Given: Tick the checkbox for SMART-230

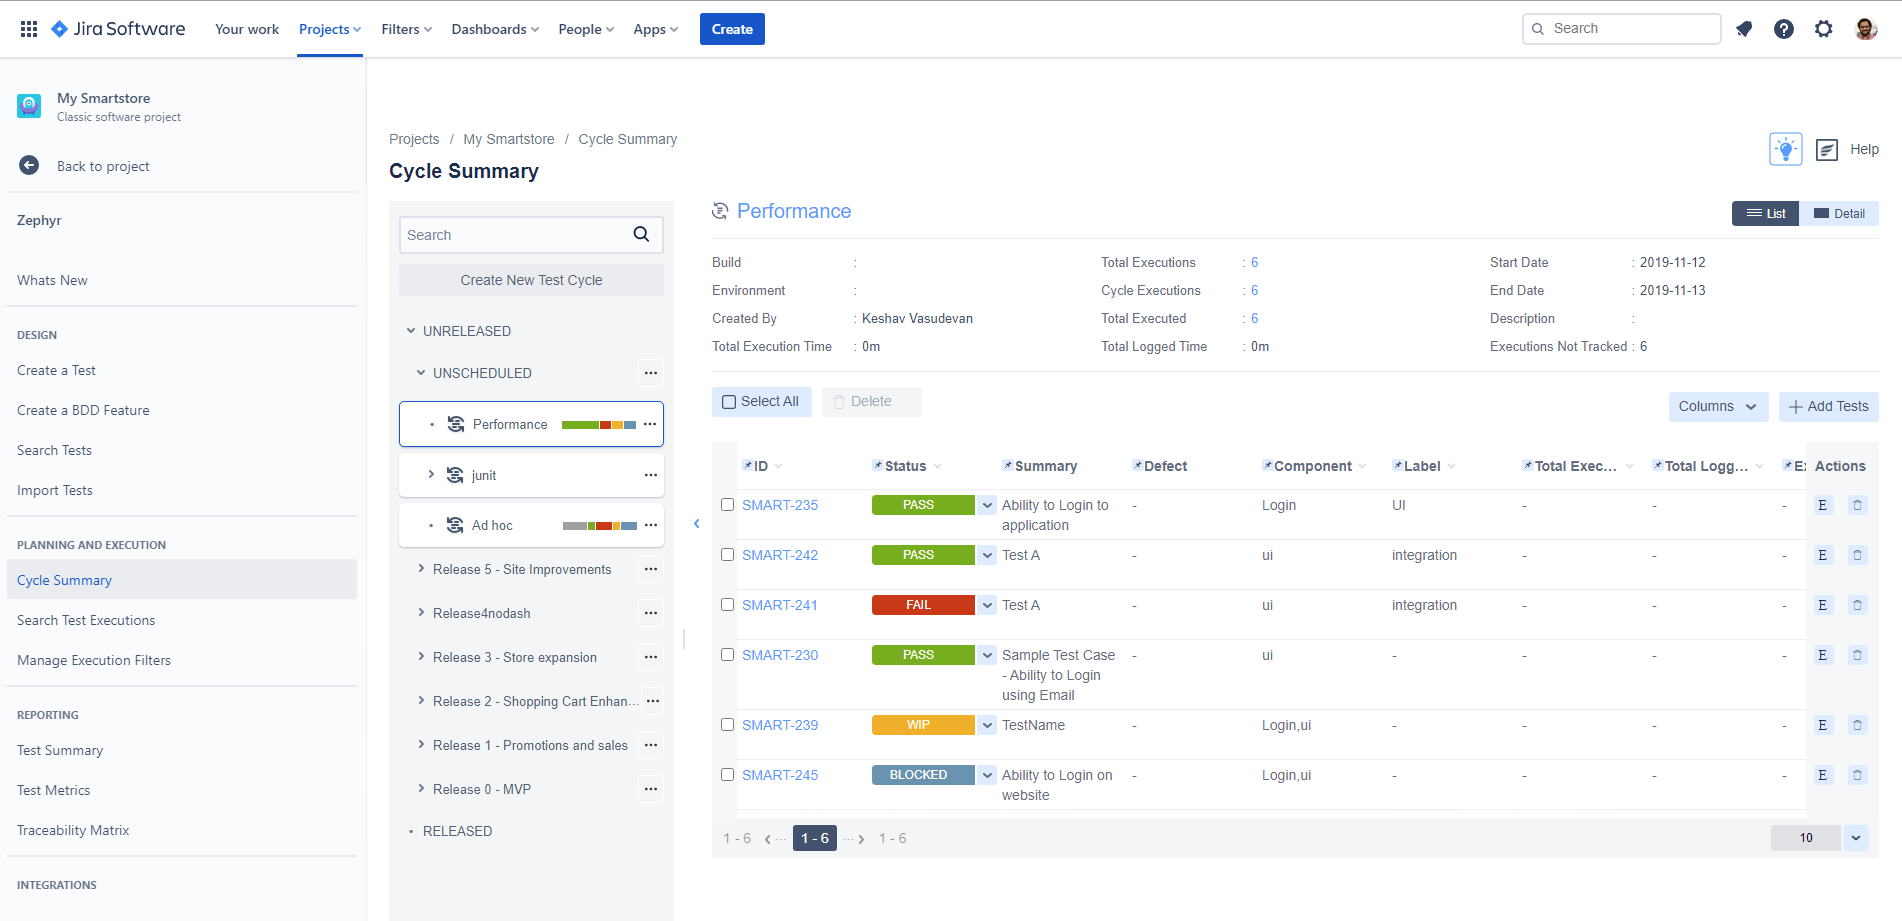Looking at the screenshot, I should coord(728,655).
